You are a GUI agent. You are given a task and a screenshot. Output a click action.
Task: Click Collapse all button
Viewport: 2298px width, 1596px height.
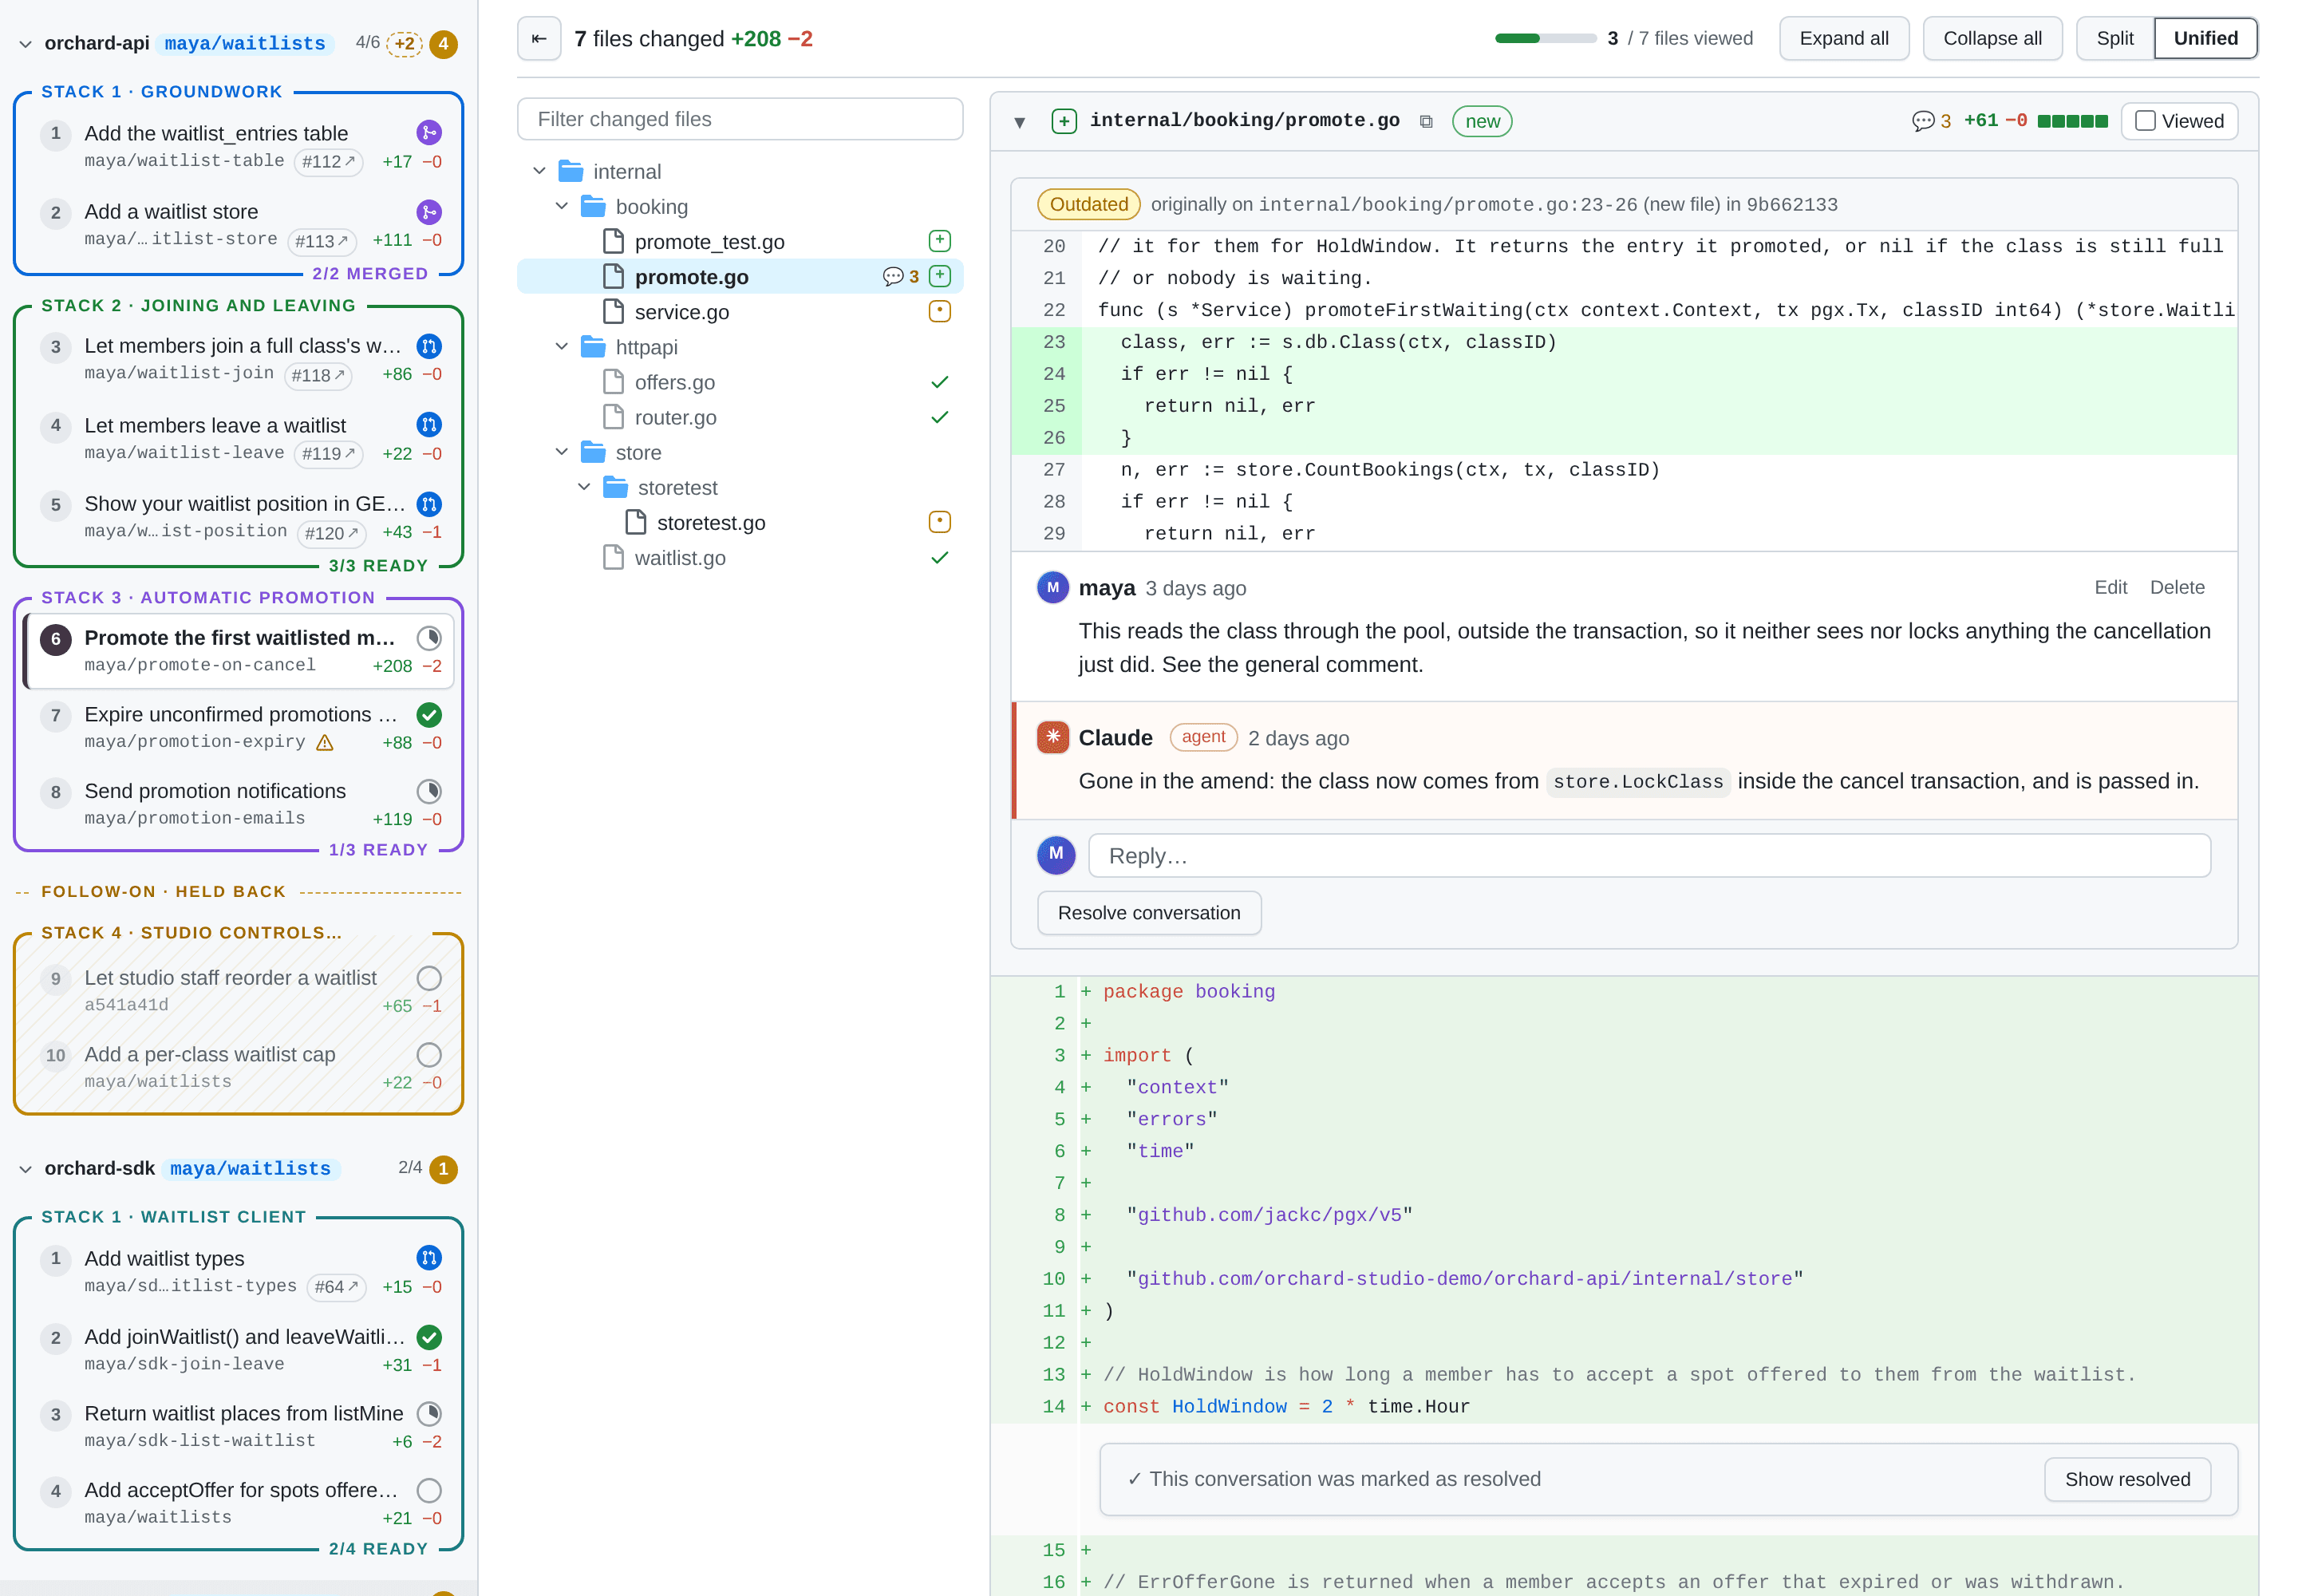(1992, 39)
